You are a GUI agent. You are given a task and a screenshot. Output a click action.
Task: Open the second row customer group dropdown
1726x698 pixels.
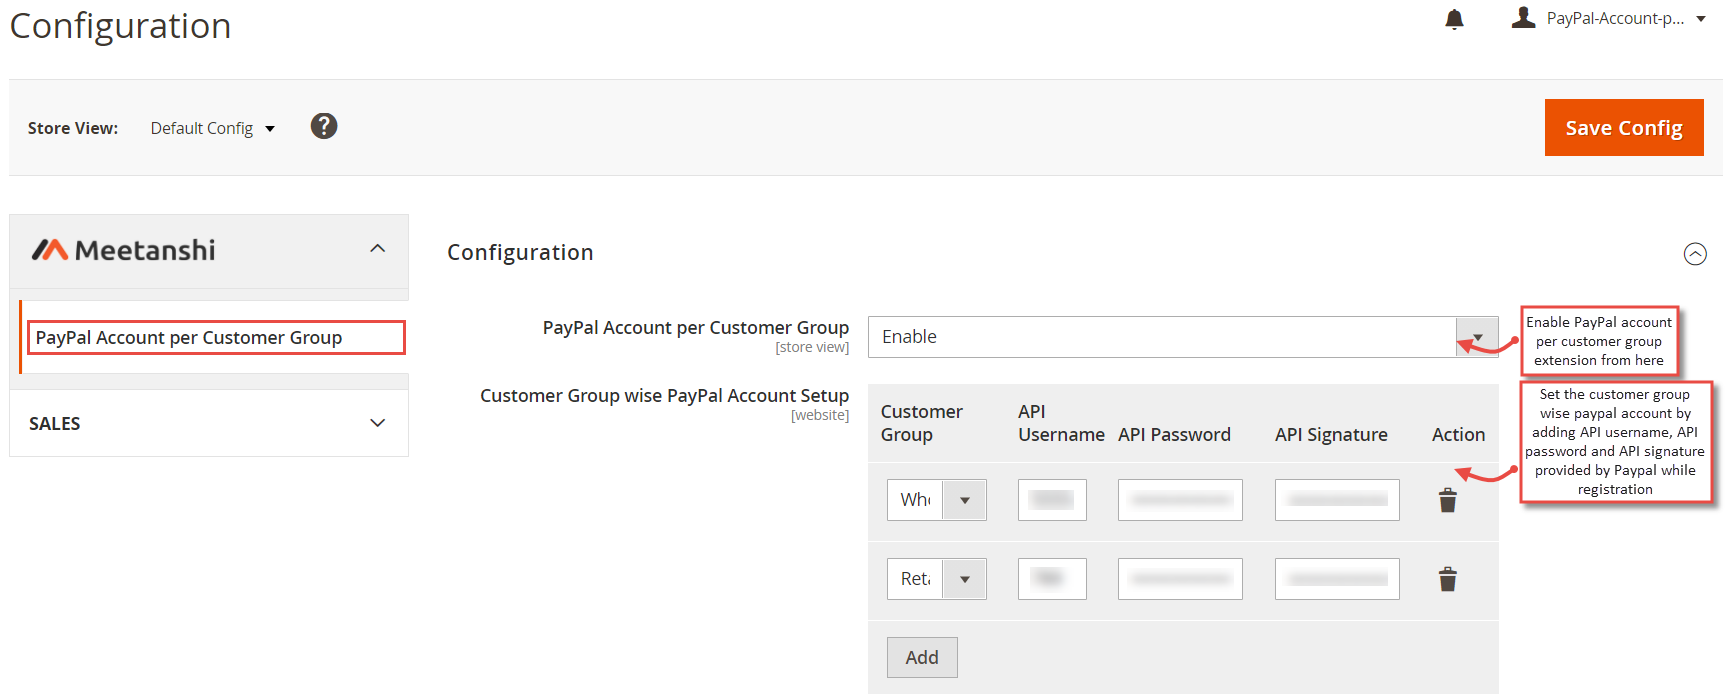coord(936,579)
